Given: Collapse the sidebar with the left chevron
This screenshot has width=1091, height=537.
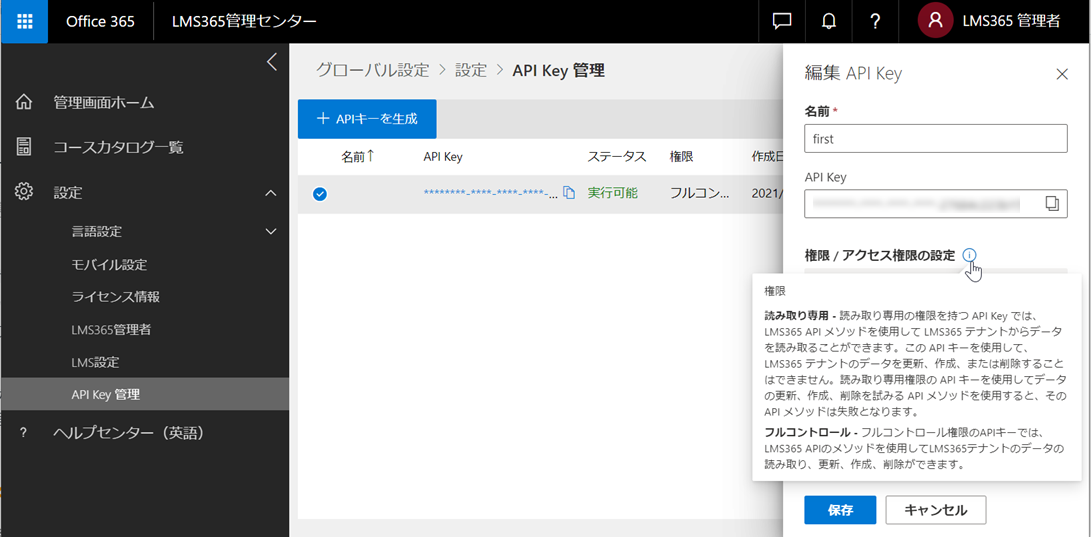Looking at the screenshot, I should point(271,62).
